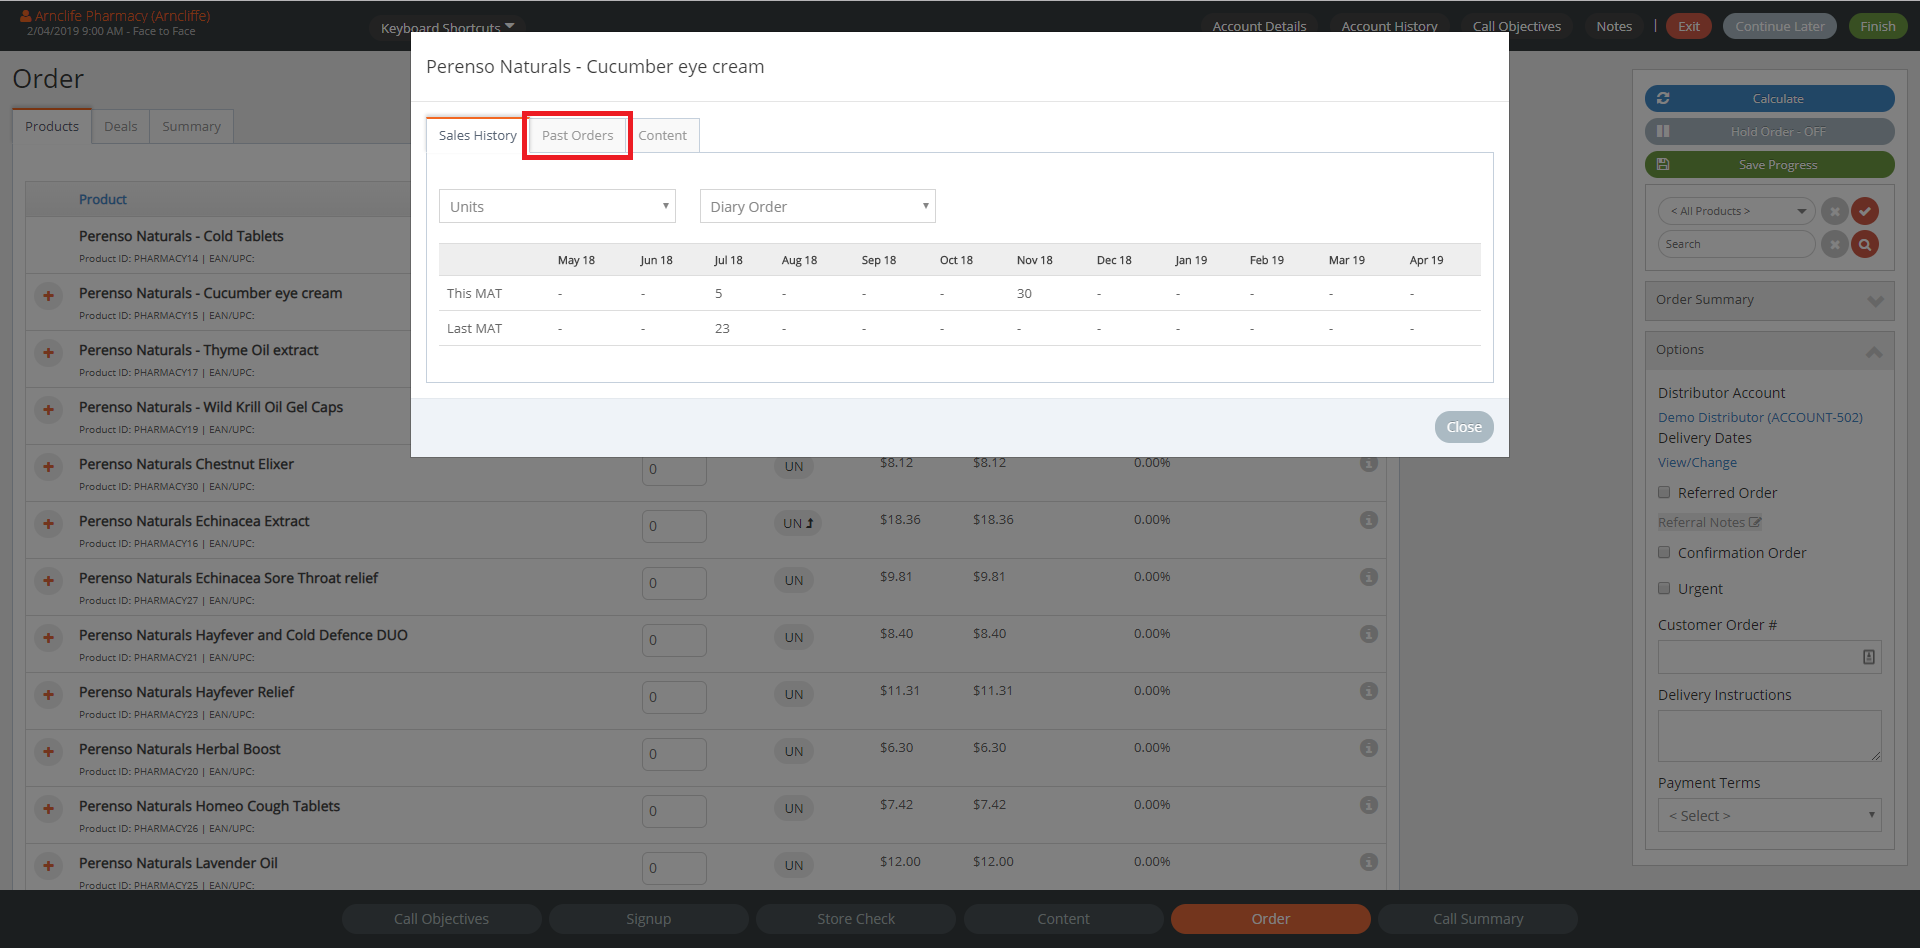
Task: Click the Finish button
Action: click(1877, 27)
